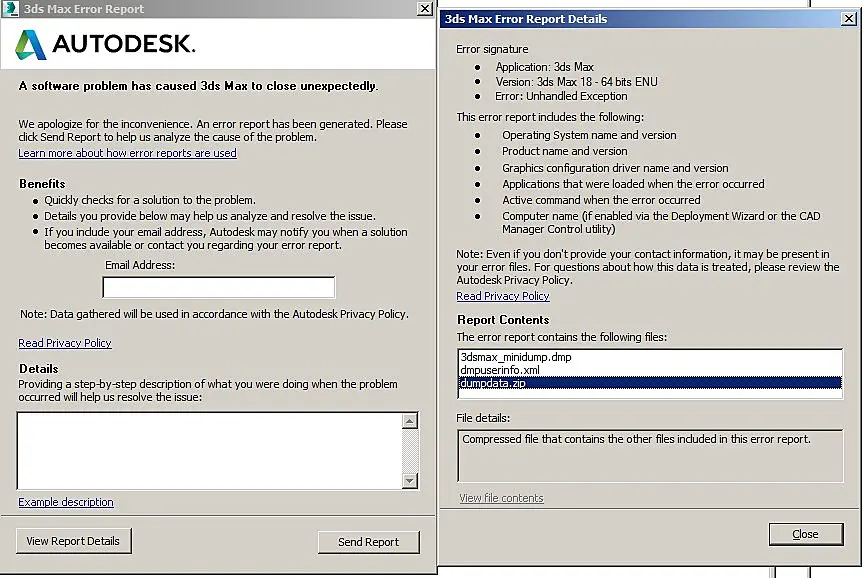Click the Details box scroll up arrow
The image size is (864, 578).
[409, 422]
